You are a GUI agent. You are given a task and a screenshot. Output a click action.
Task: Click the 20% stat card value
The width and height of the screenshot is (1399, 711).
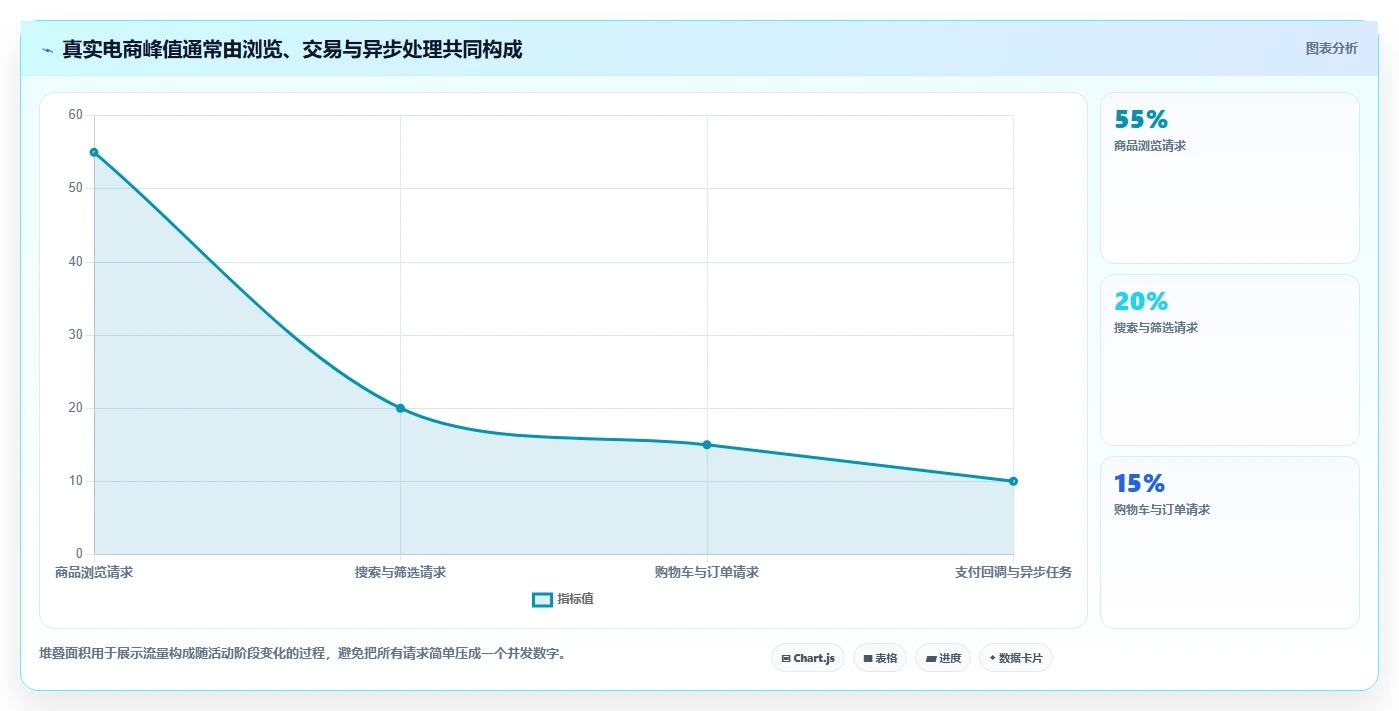click(1141, 302)
